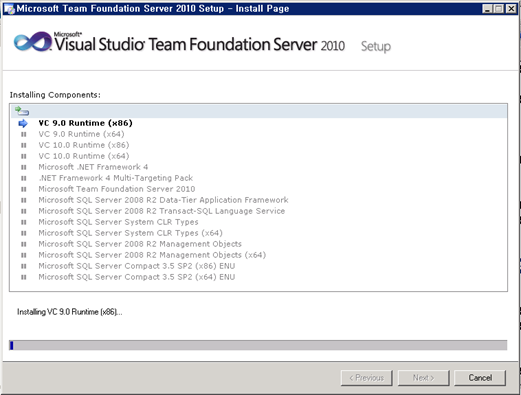The image size is (521, 395).
Task: Click the setup window title bar icon
Action: click(x=9, y=9)
